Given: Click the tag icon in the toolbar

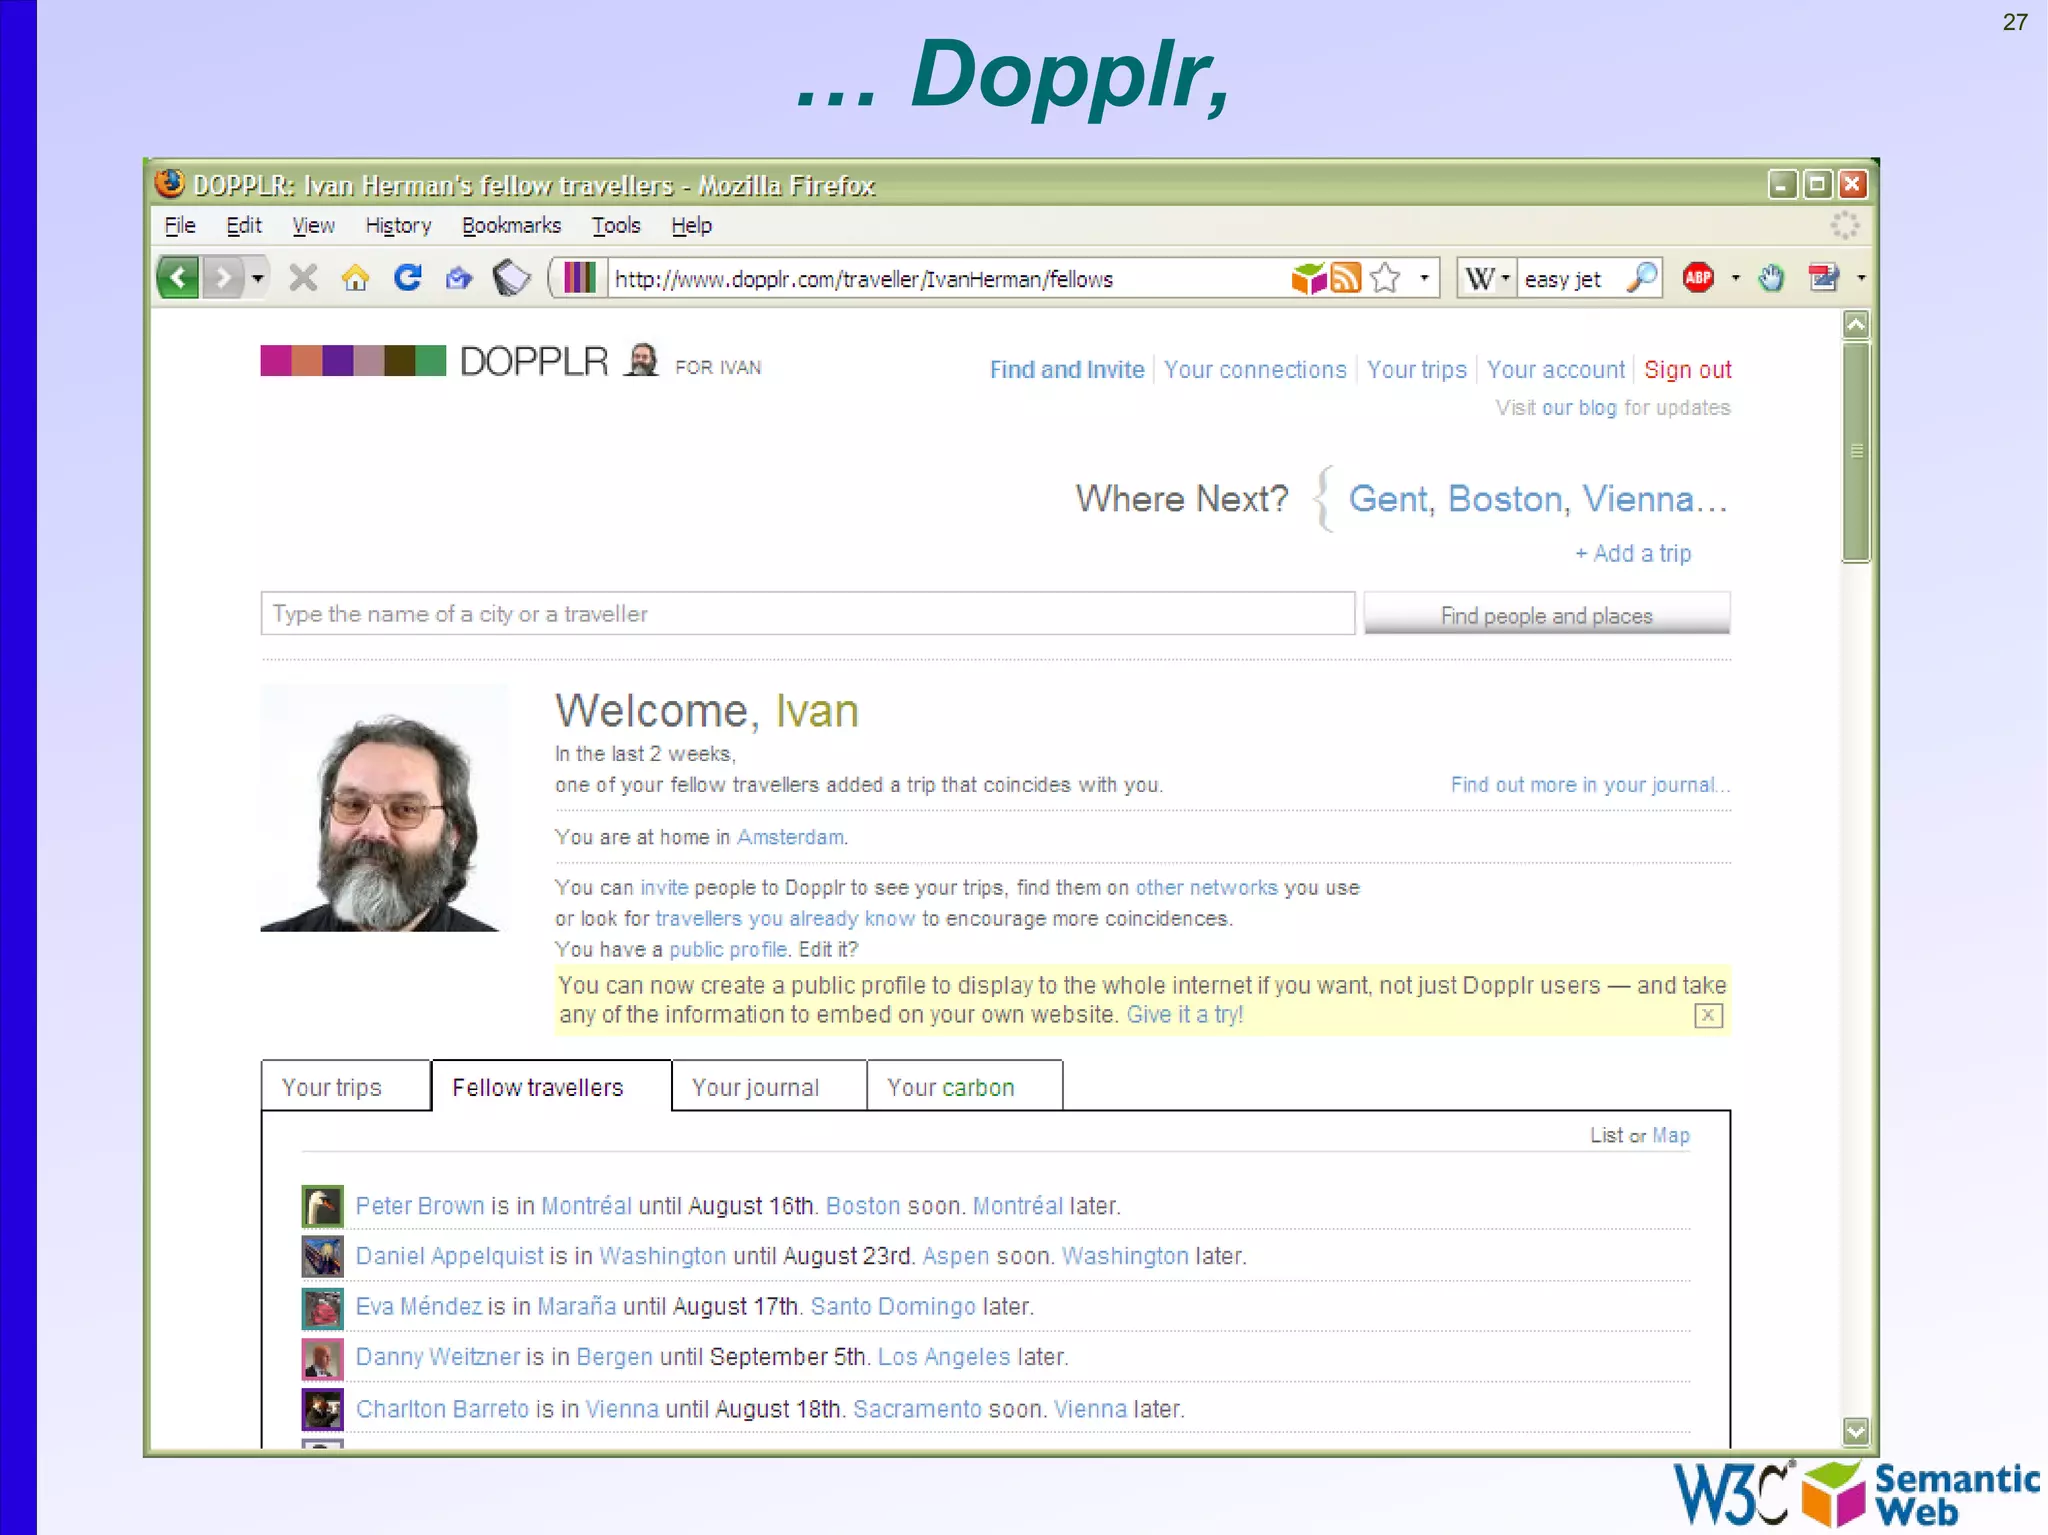Looking at the screenshot, I should [x=512, y=277].
